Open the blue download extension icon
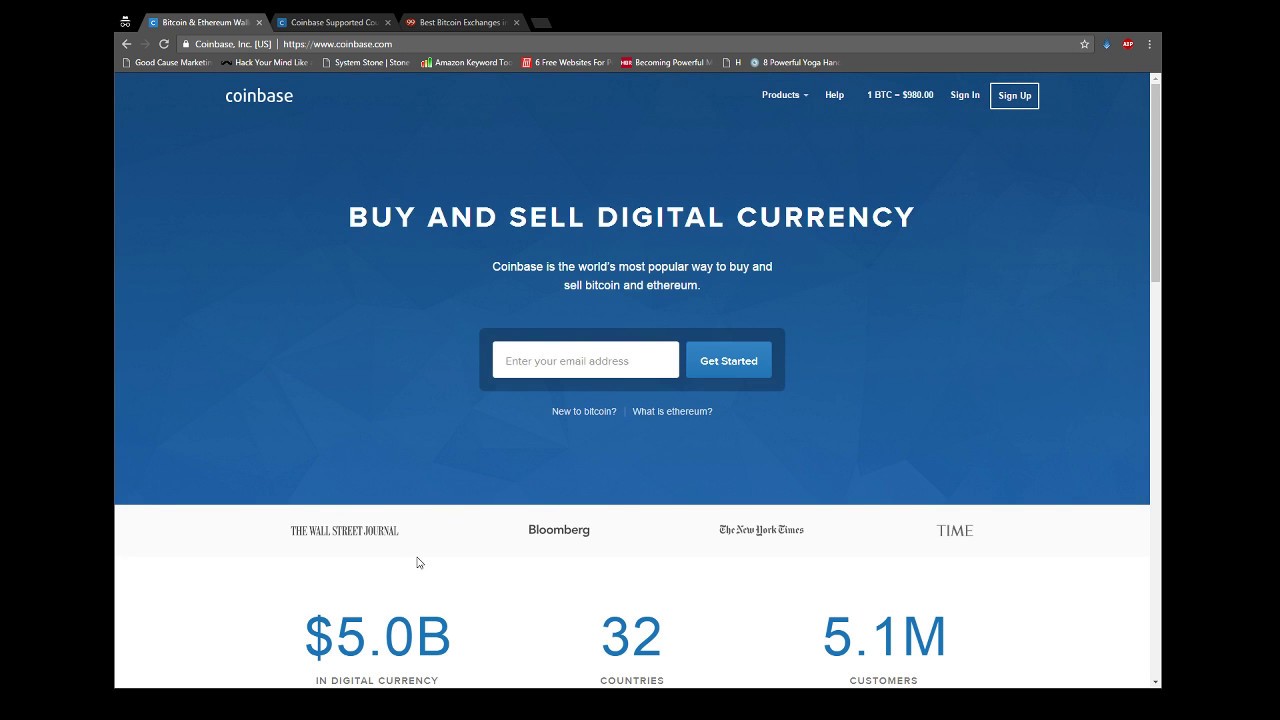Viewport: 1280px width, 720px height. coord(1106,44)
